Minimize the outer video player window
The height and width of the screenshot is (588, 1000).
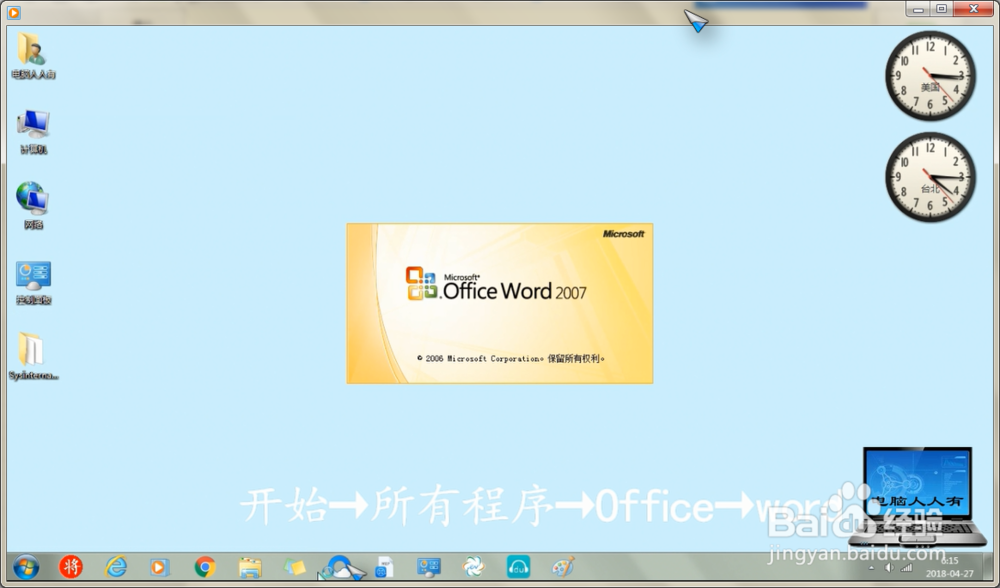(918, 9)
